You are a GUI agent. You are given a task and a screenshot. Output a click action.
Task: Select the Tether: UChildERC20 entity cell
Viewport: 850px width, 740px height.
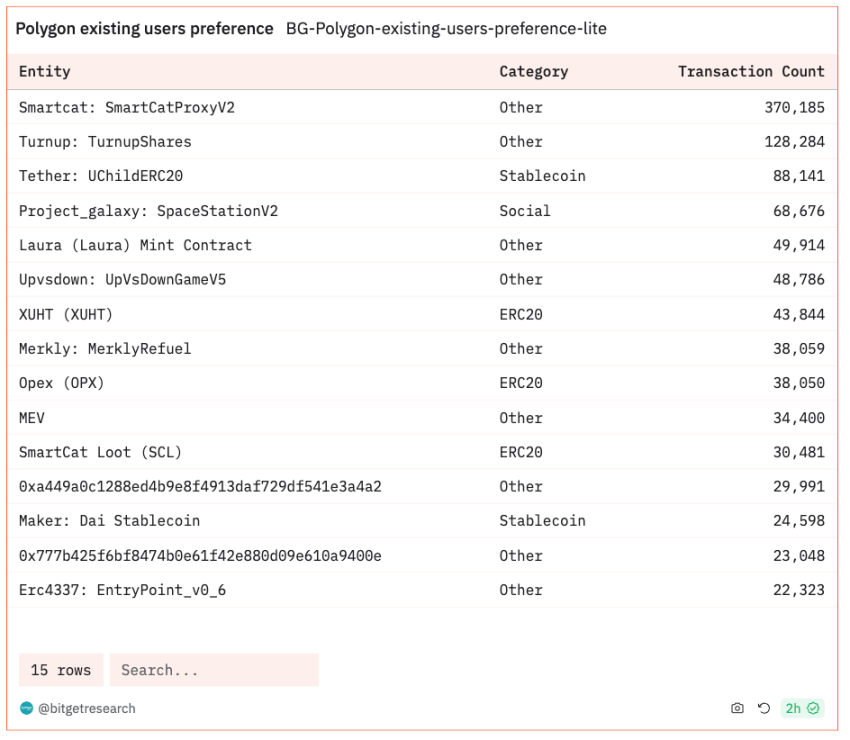coord(101,176)
